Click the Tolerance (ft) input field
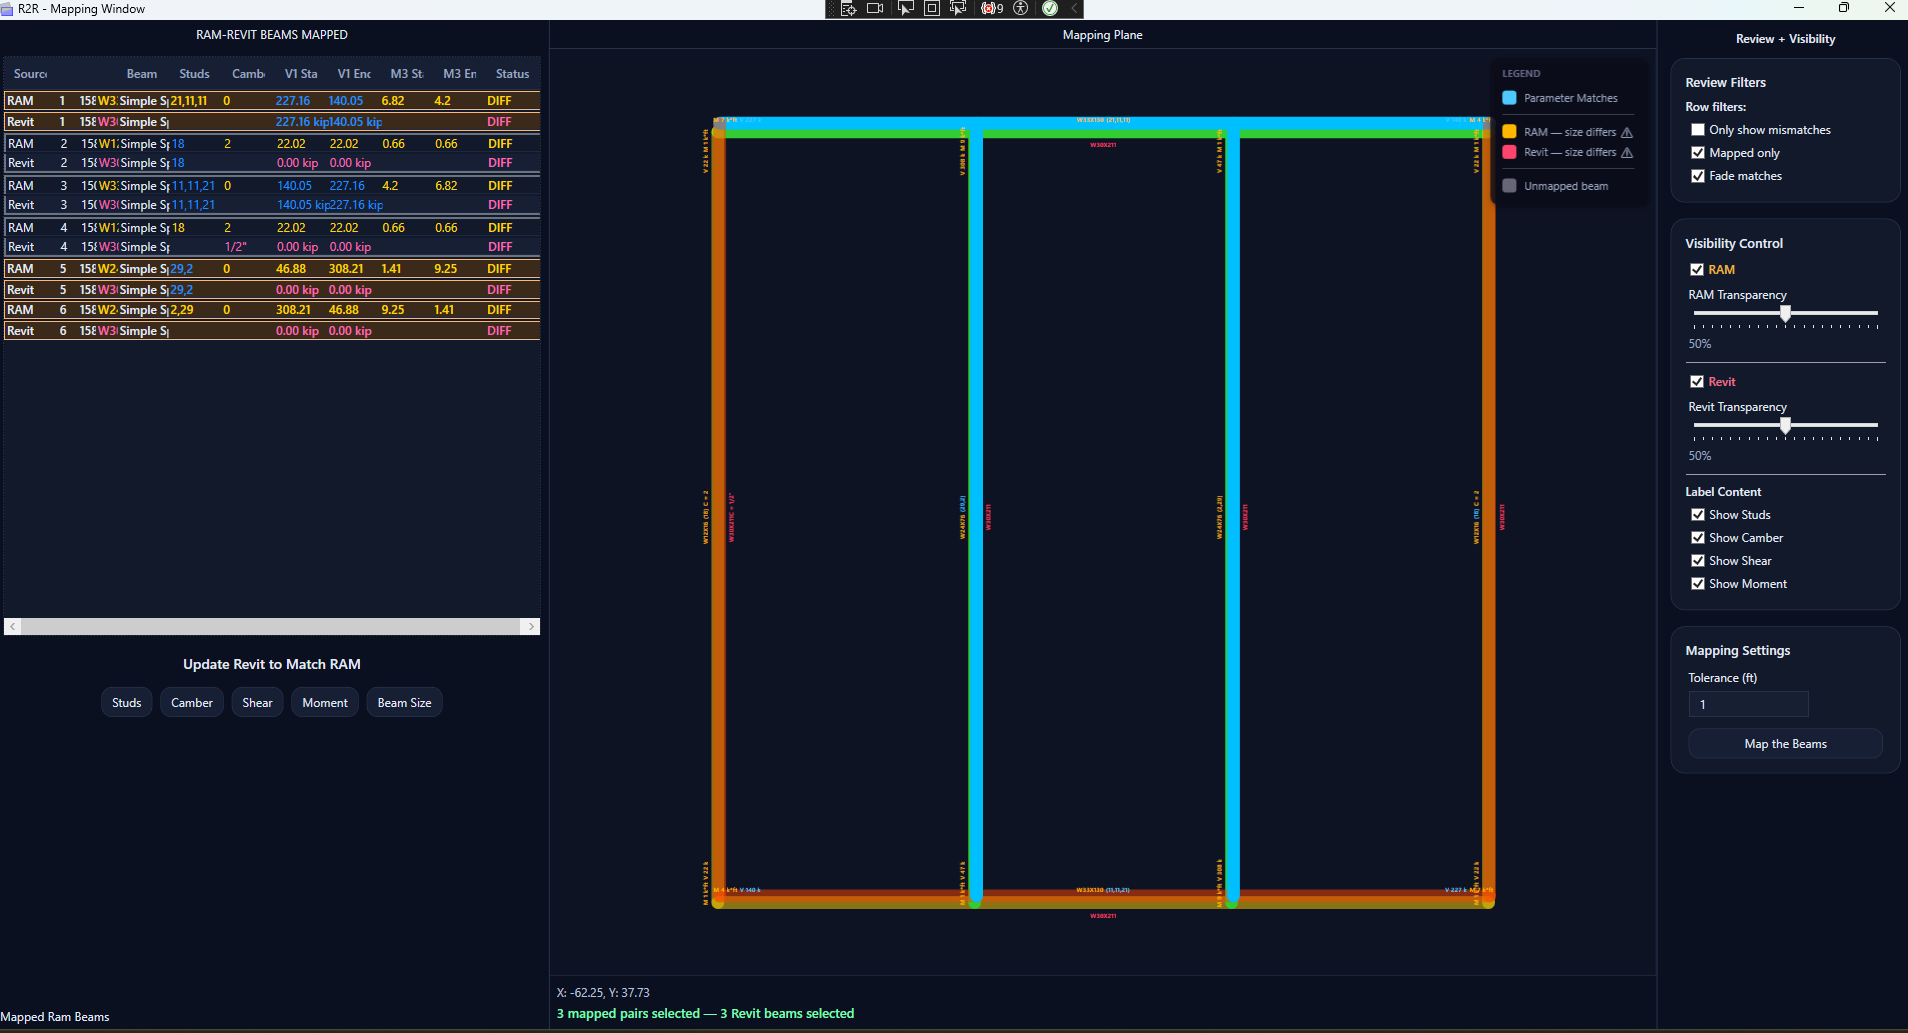The height and width of the screenshot is (1033, 1908). point(1748,705)
